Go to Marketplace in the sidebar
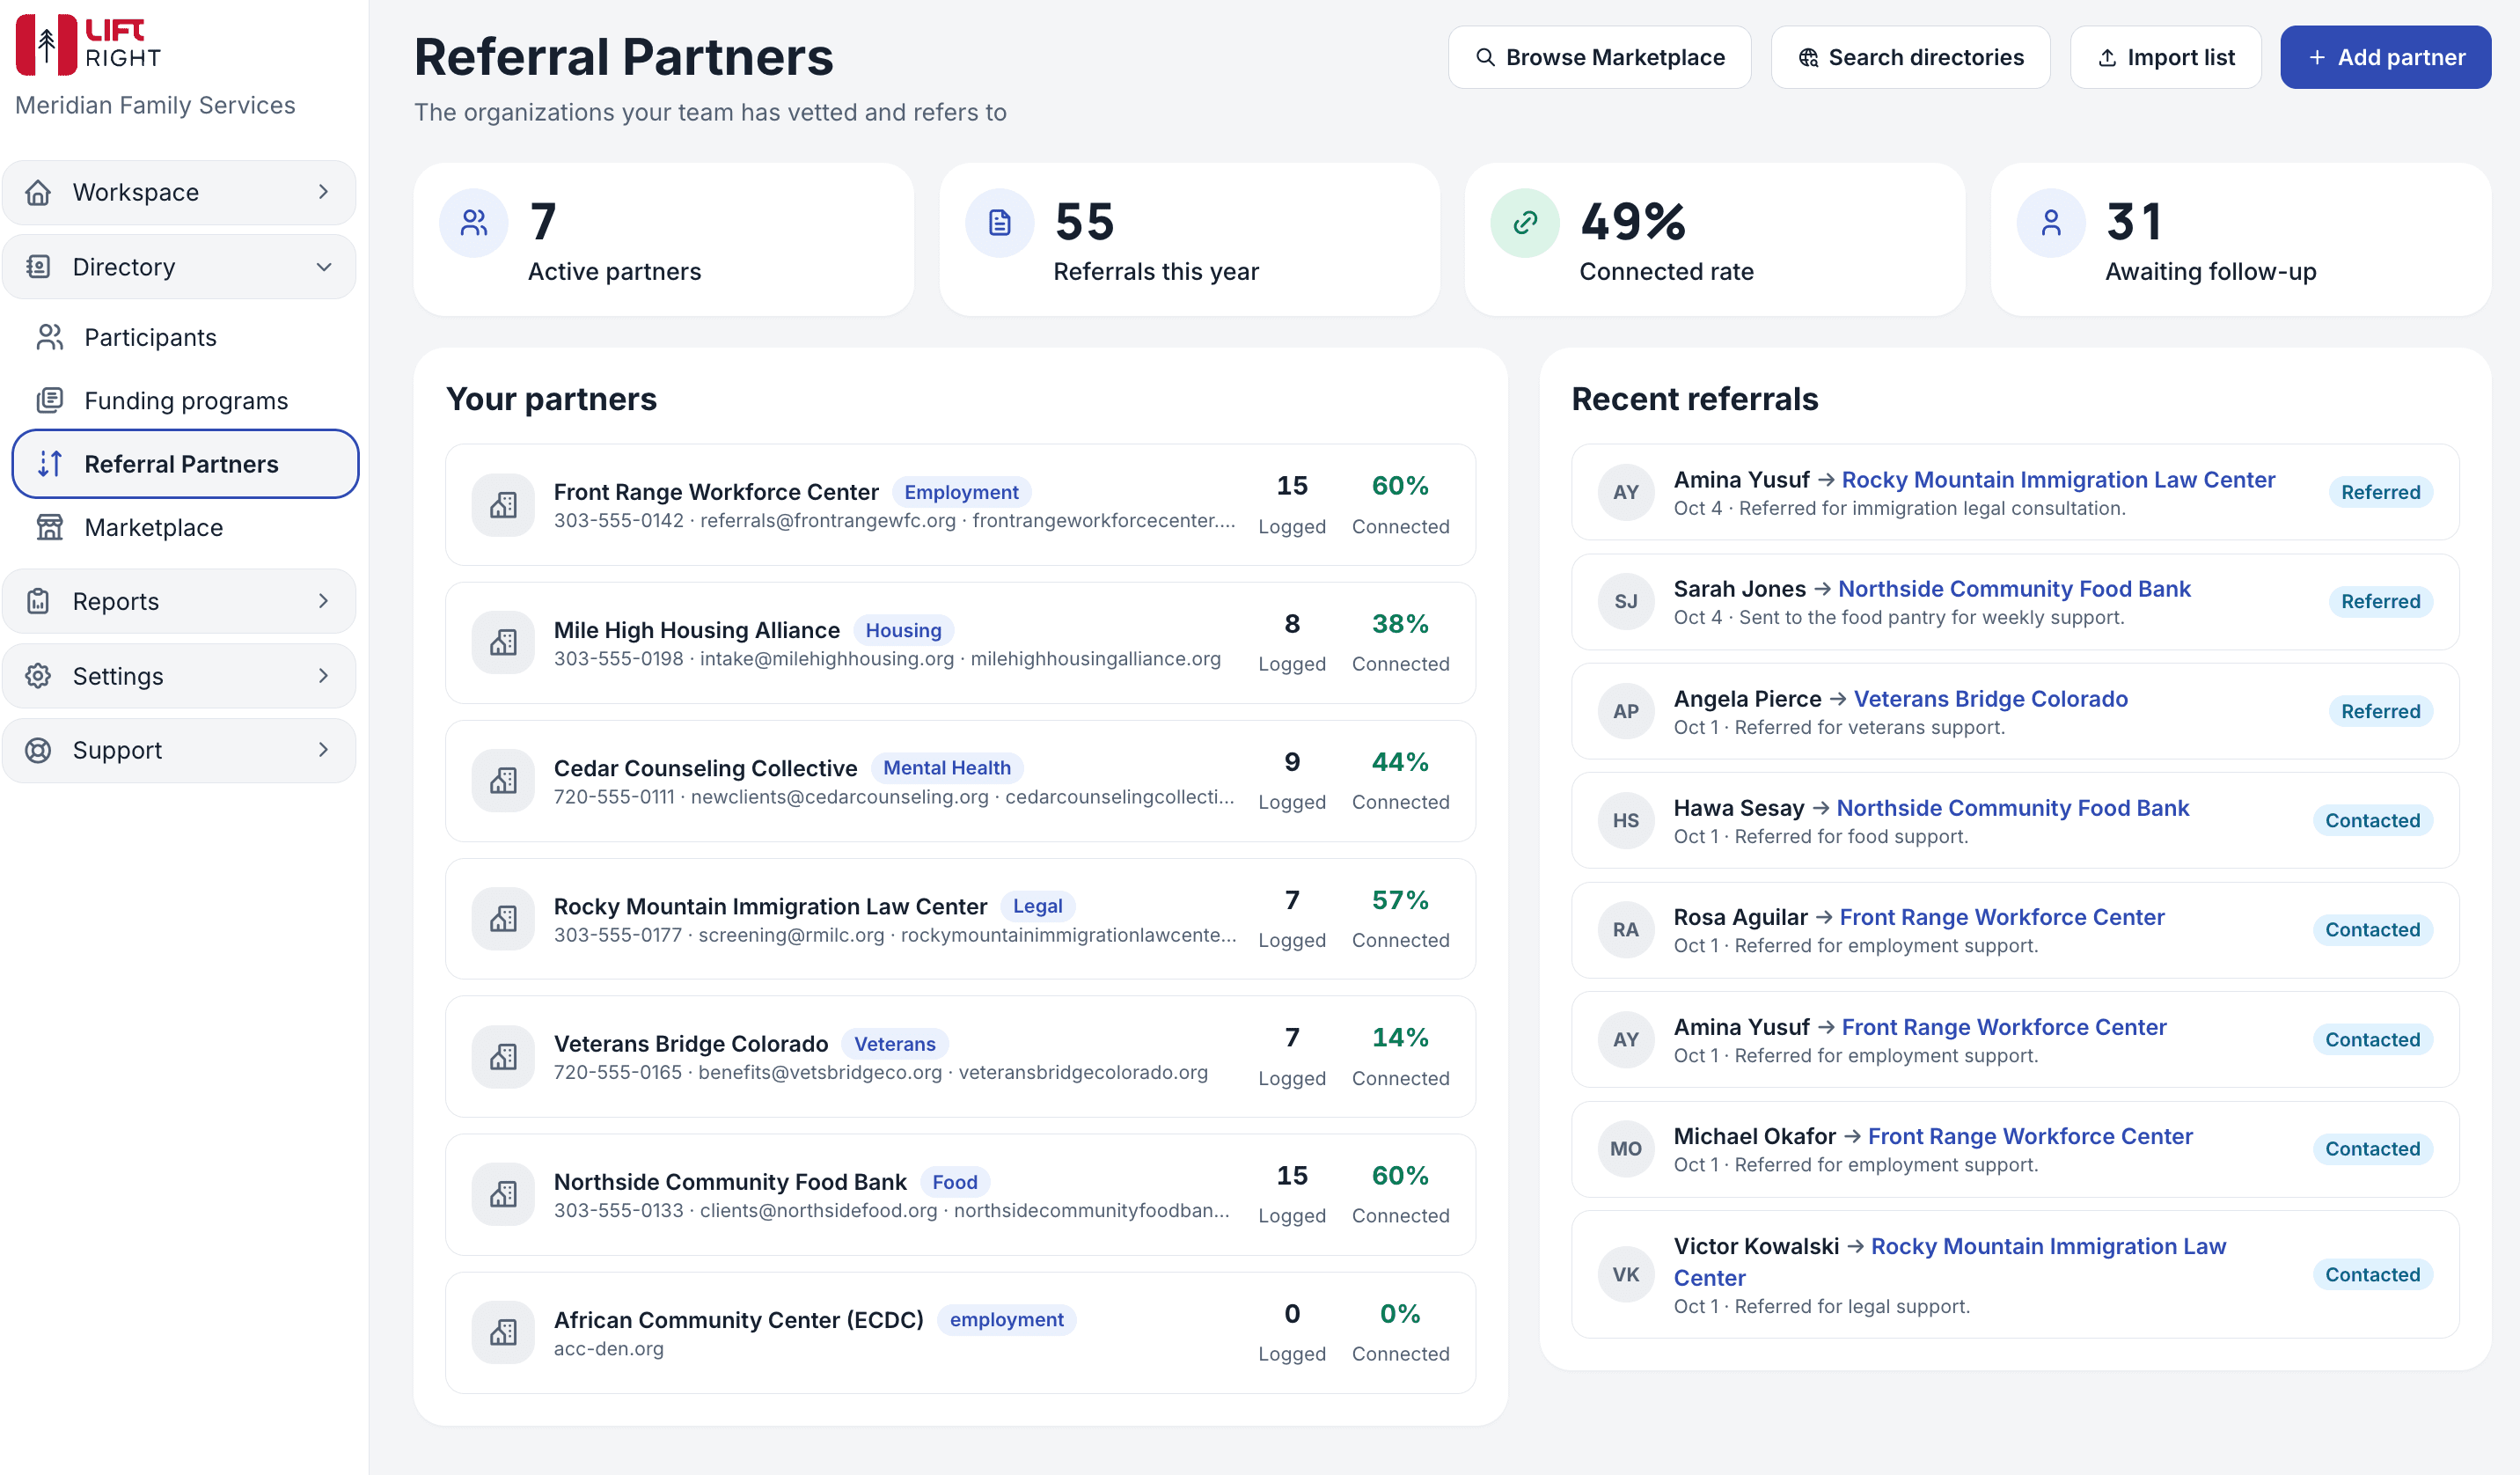Viewport: 2520px width, 1475px height. click(185, 527)
